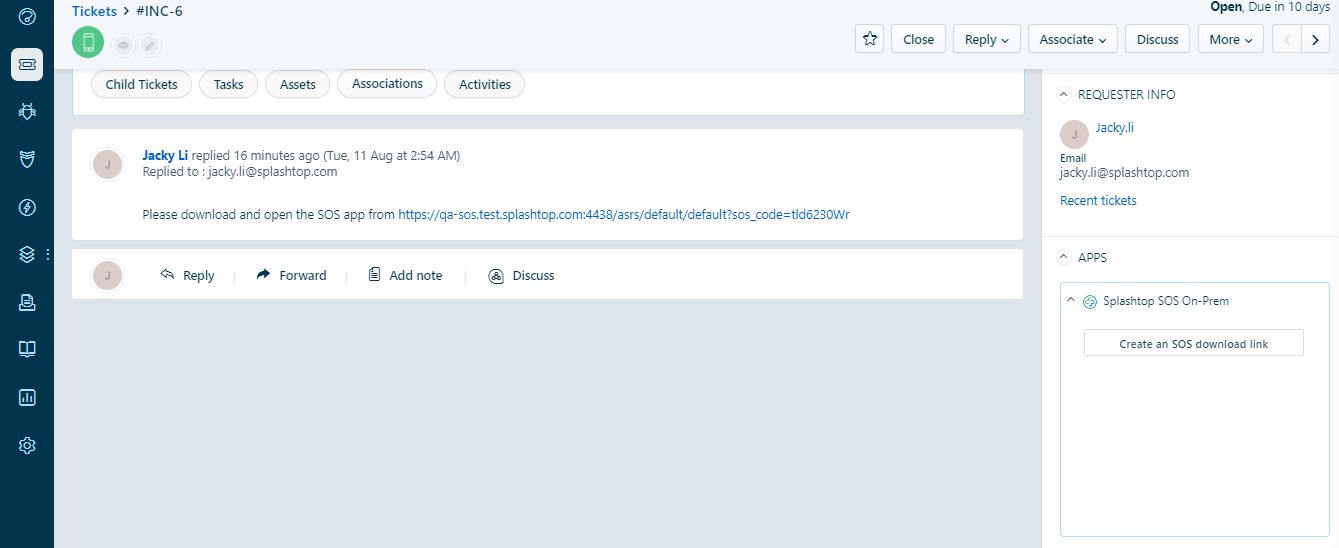Toggle the watch eye icon under ticket title
Image resolution: width=1339 pixels, height=548 pixels.
pyautogui.click(x=123, y=45)
